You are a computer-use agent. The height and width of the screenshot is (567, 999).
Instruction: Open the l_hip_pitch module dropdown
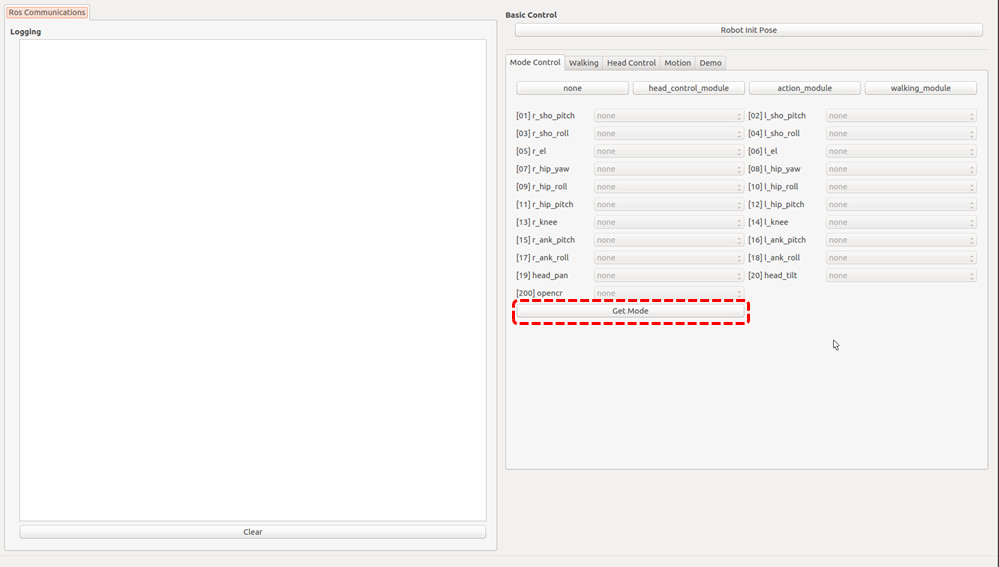[901, 205]
